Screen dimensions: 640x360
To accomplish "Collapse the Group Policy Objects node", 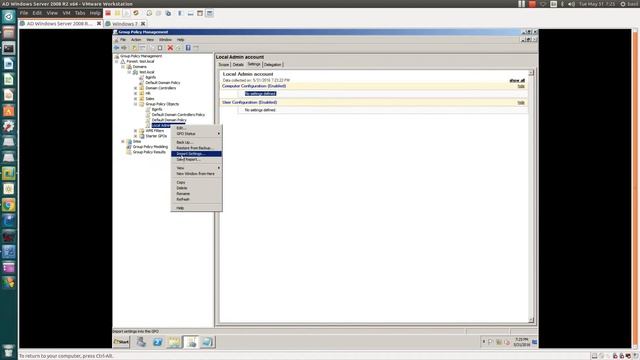I will pyautogui.click(x=136, y=104).
